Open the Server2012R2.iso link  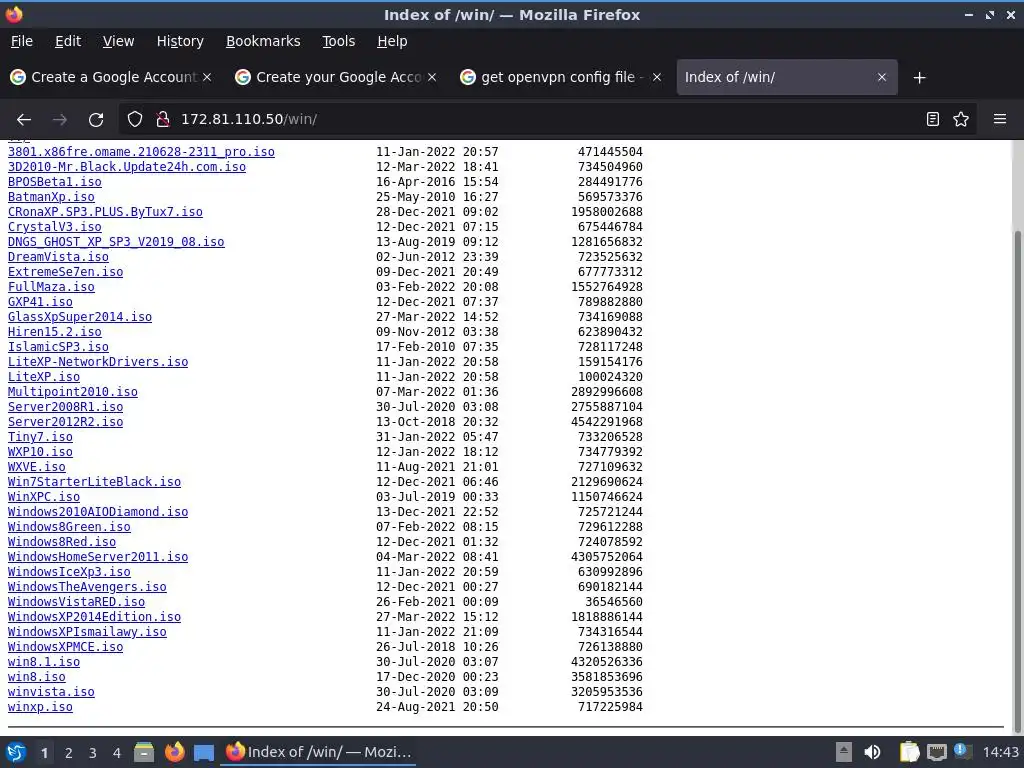click(65, 422)
